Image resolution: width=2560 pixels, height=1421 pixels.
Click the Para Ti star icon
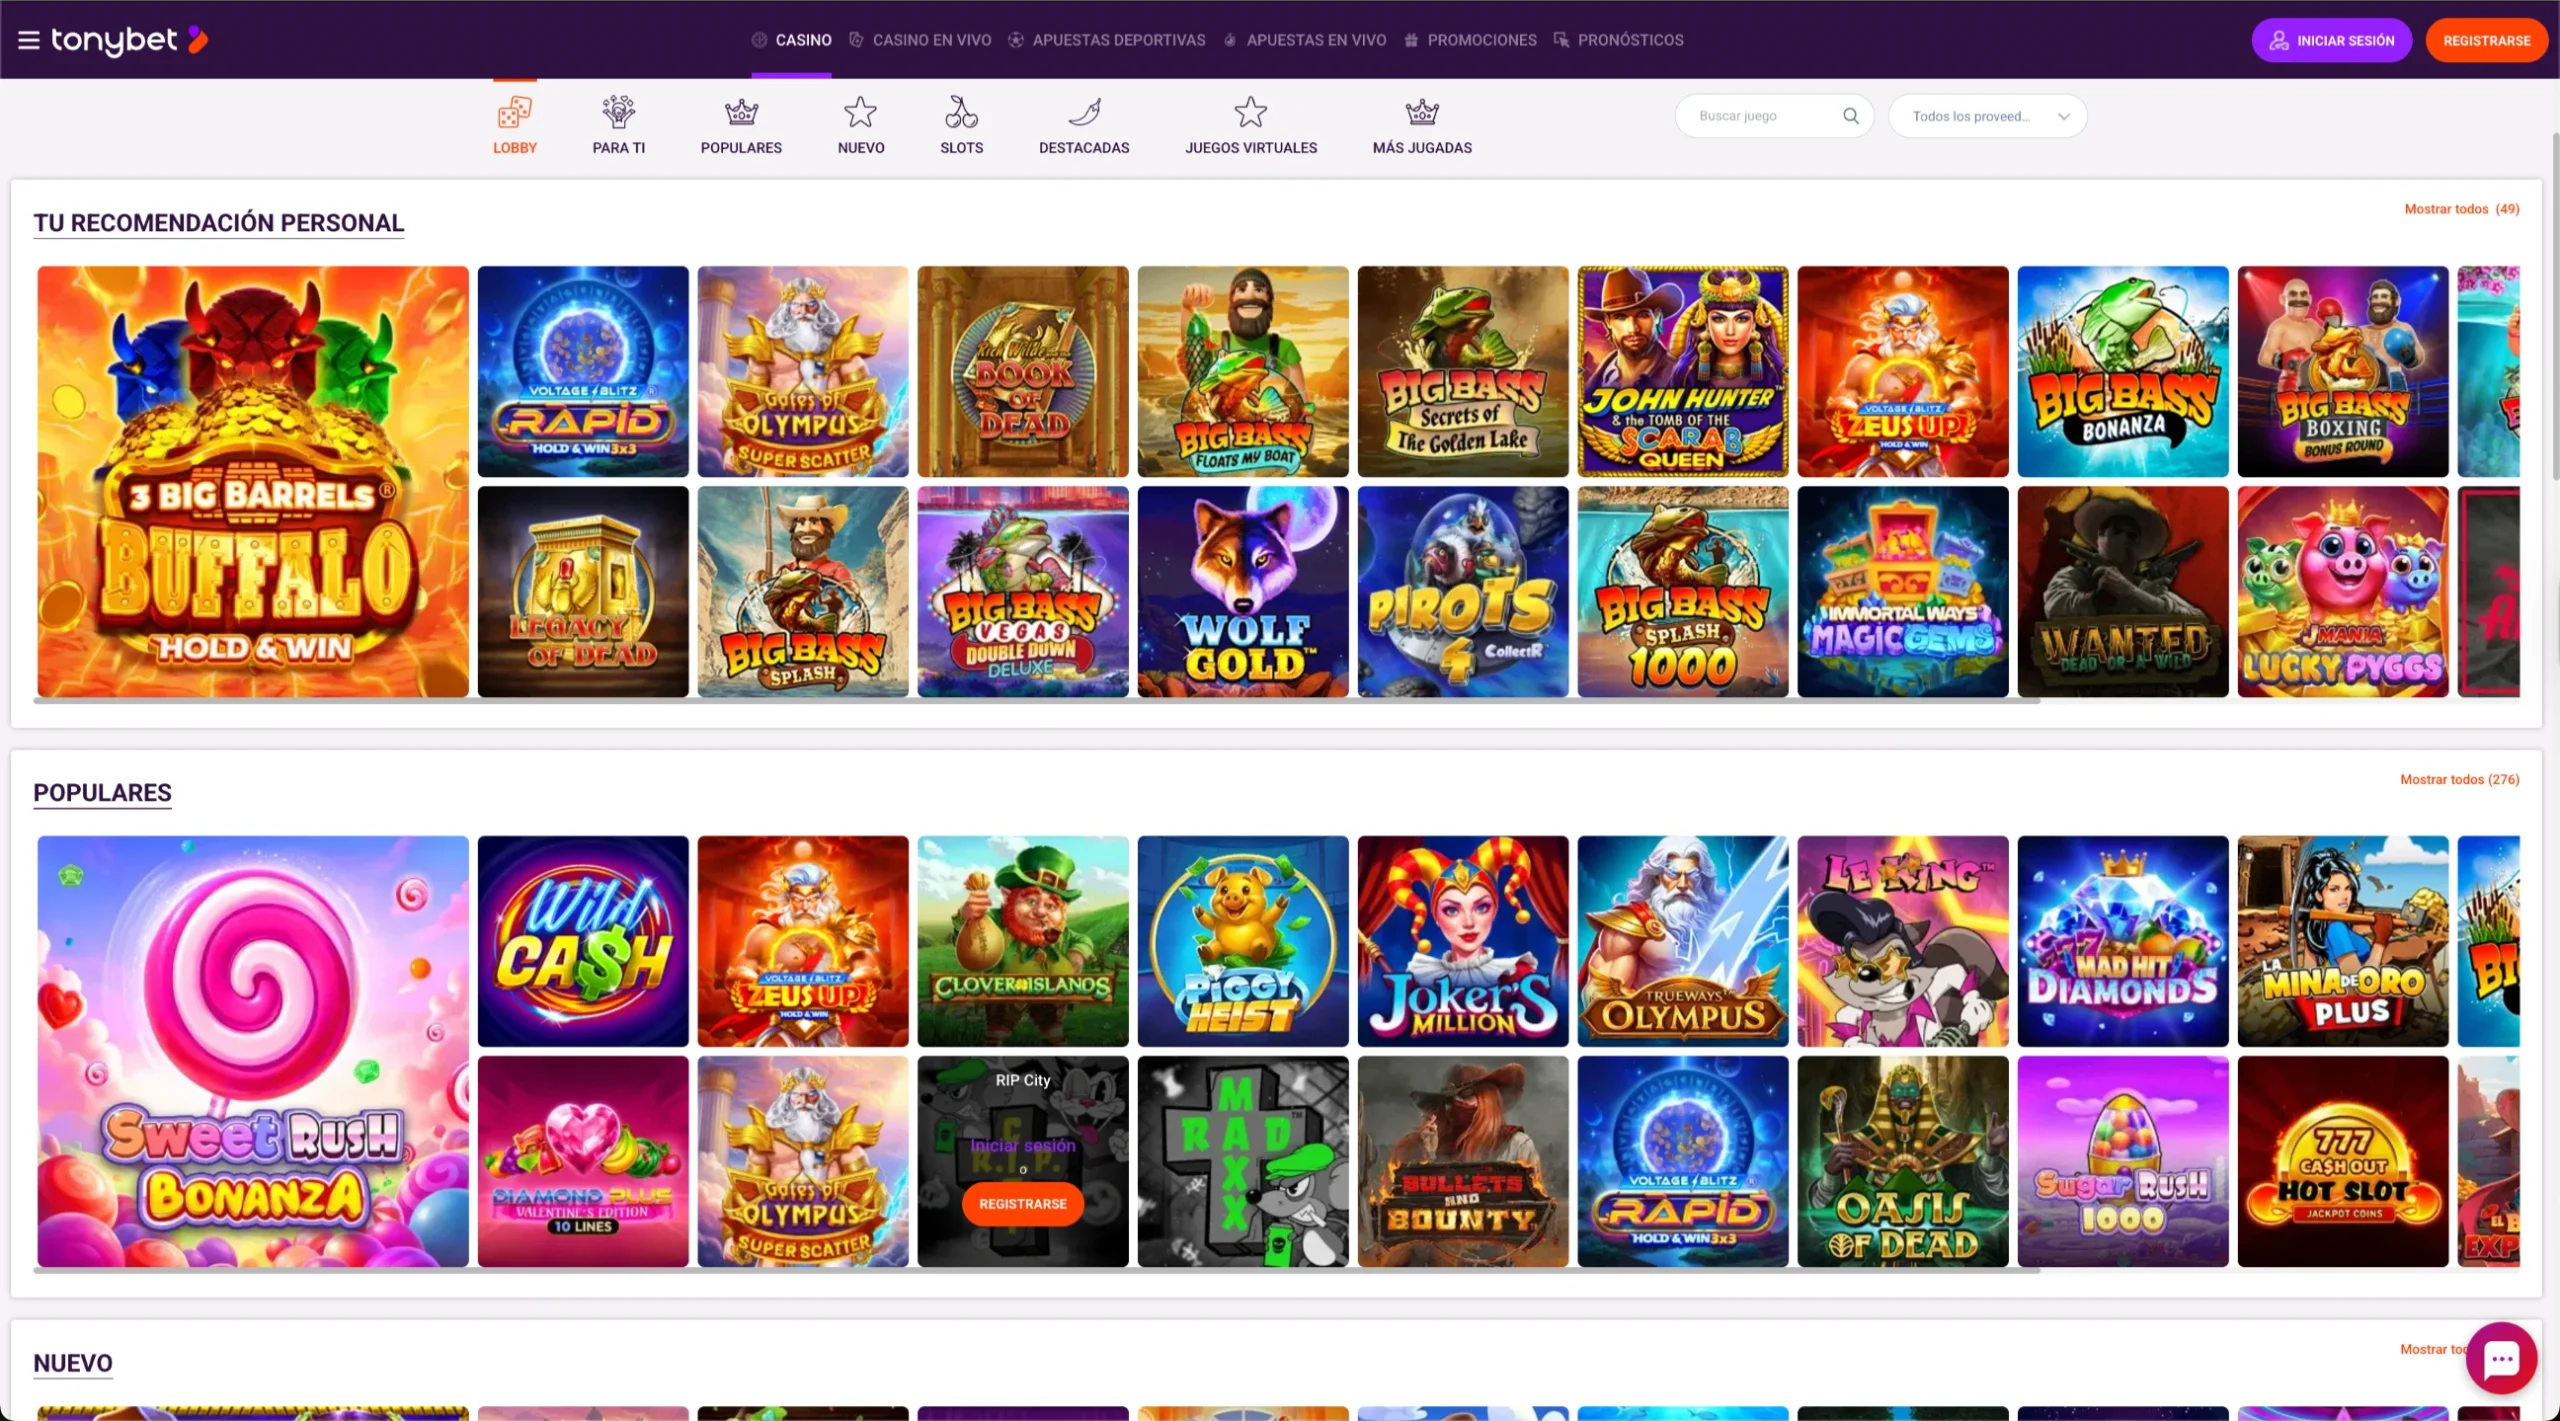pyautogui.click(x=618, y=113)
